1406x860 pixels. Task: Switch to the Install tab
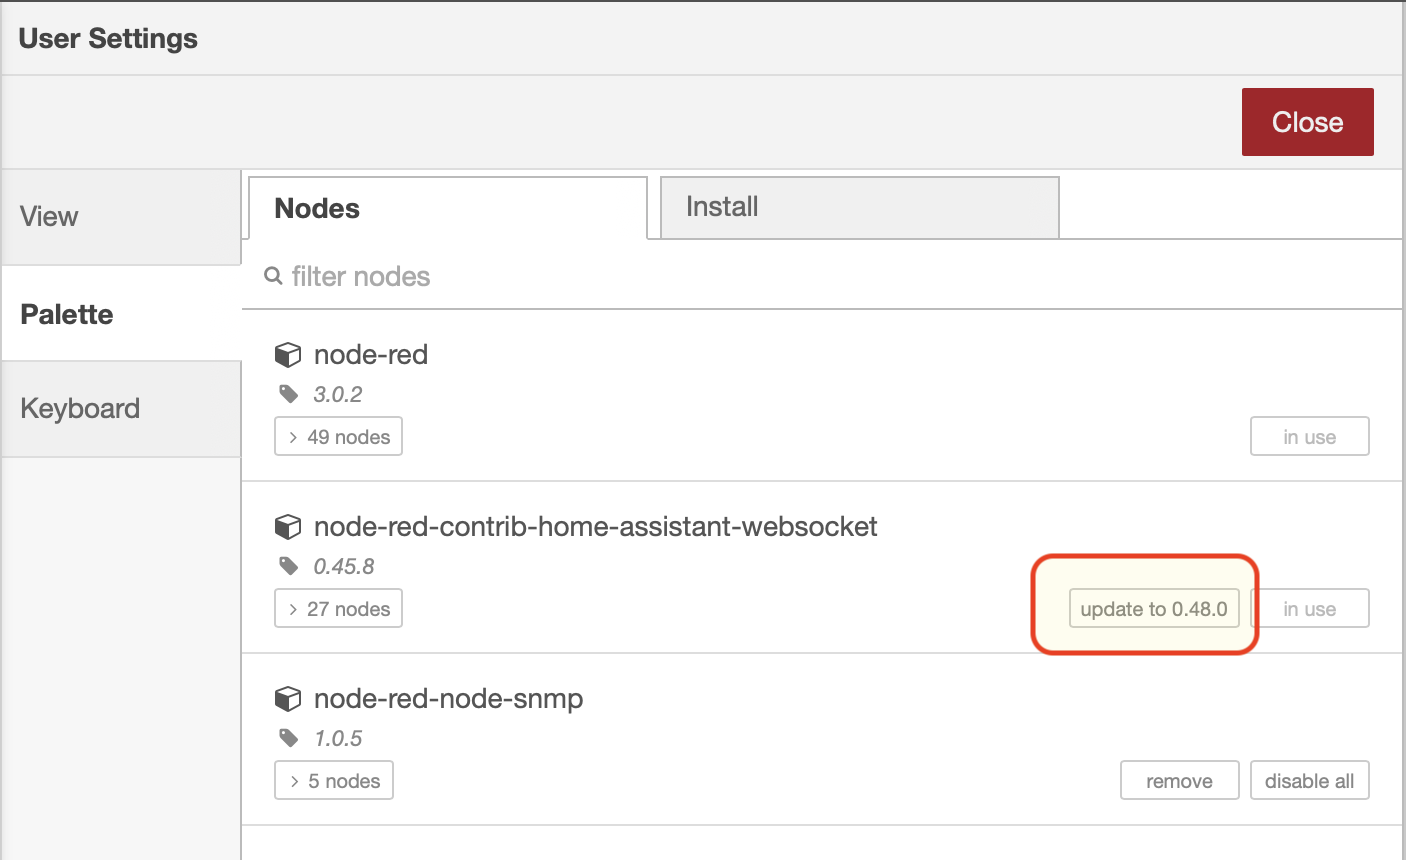click(x=859, y=207)
